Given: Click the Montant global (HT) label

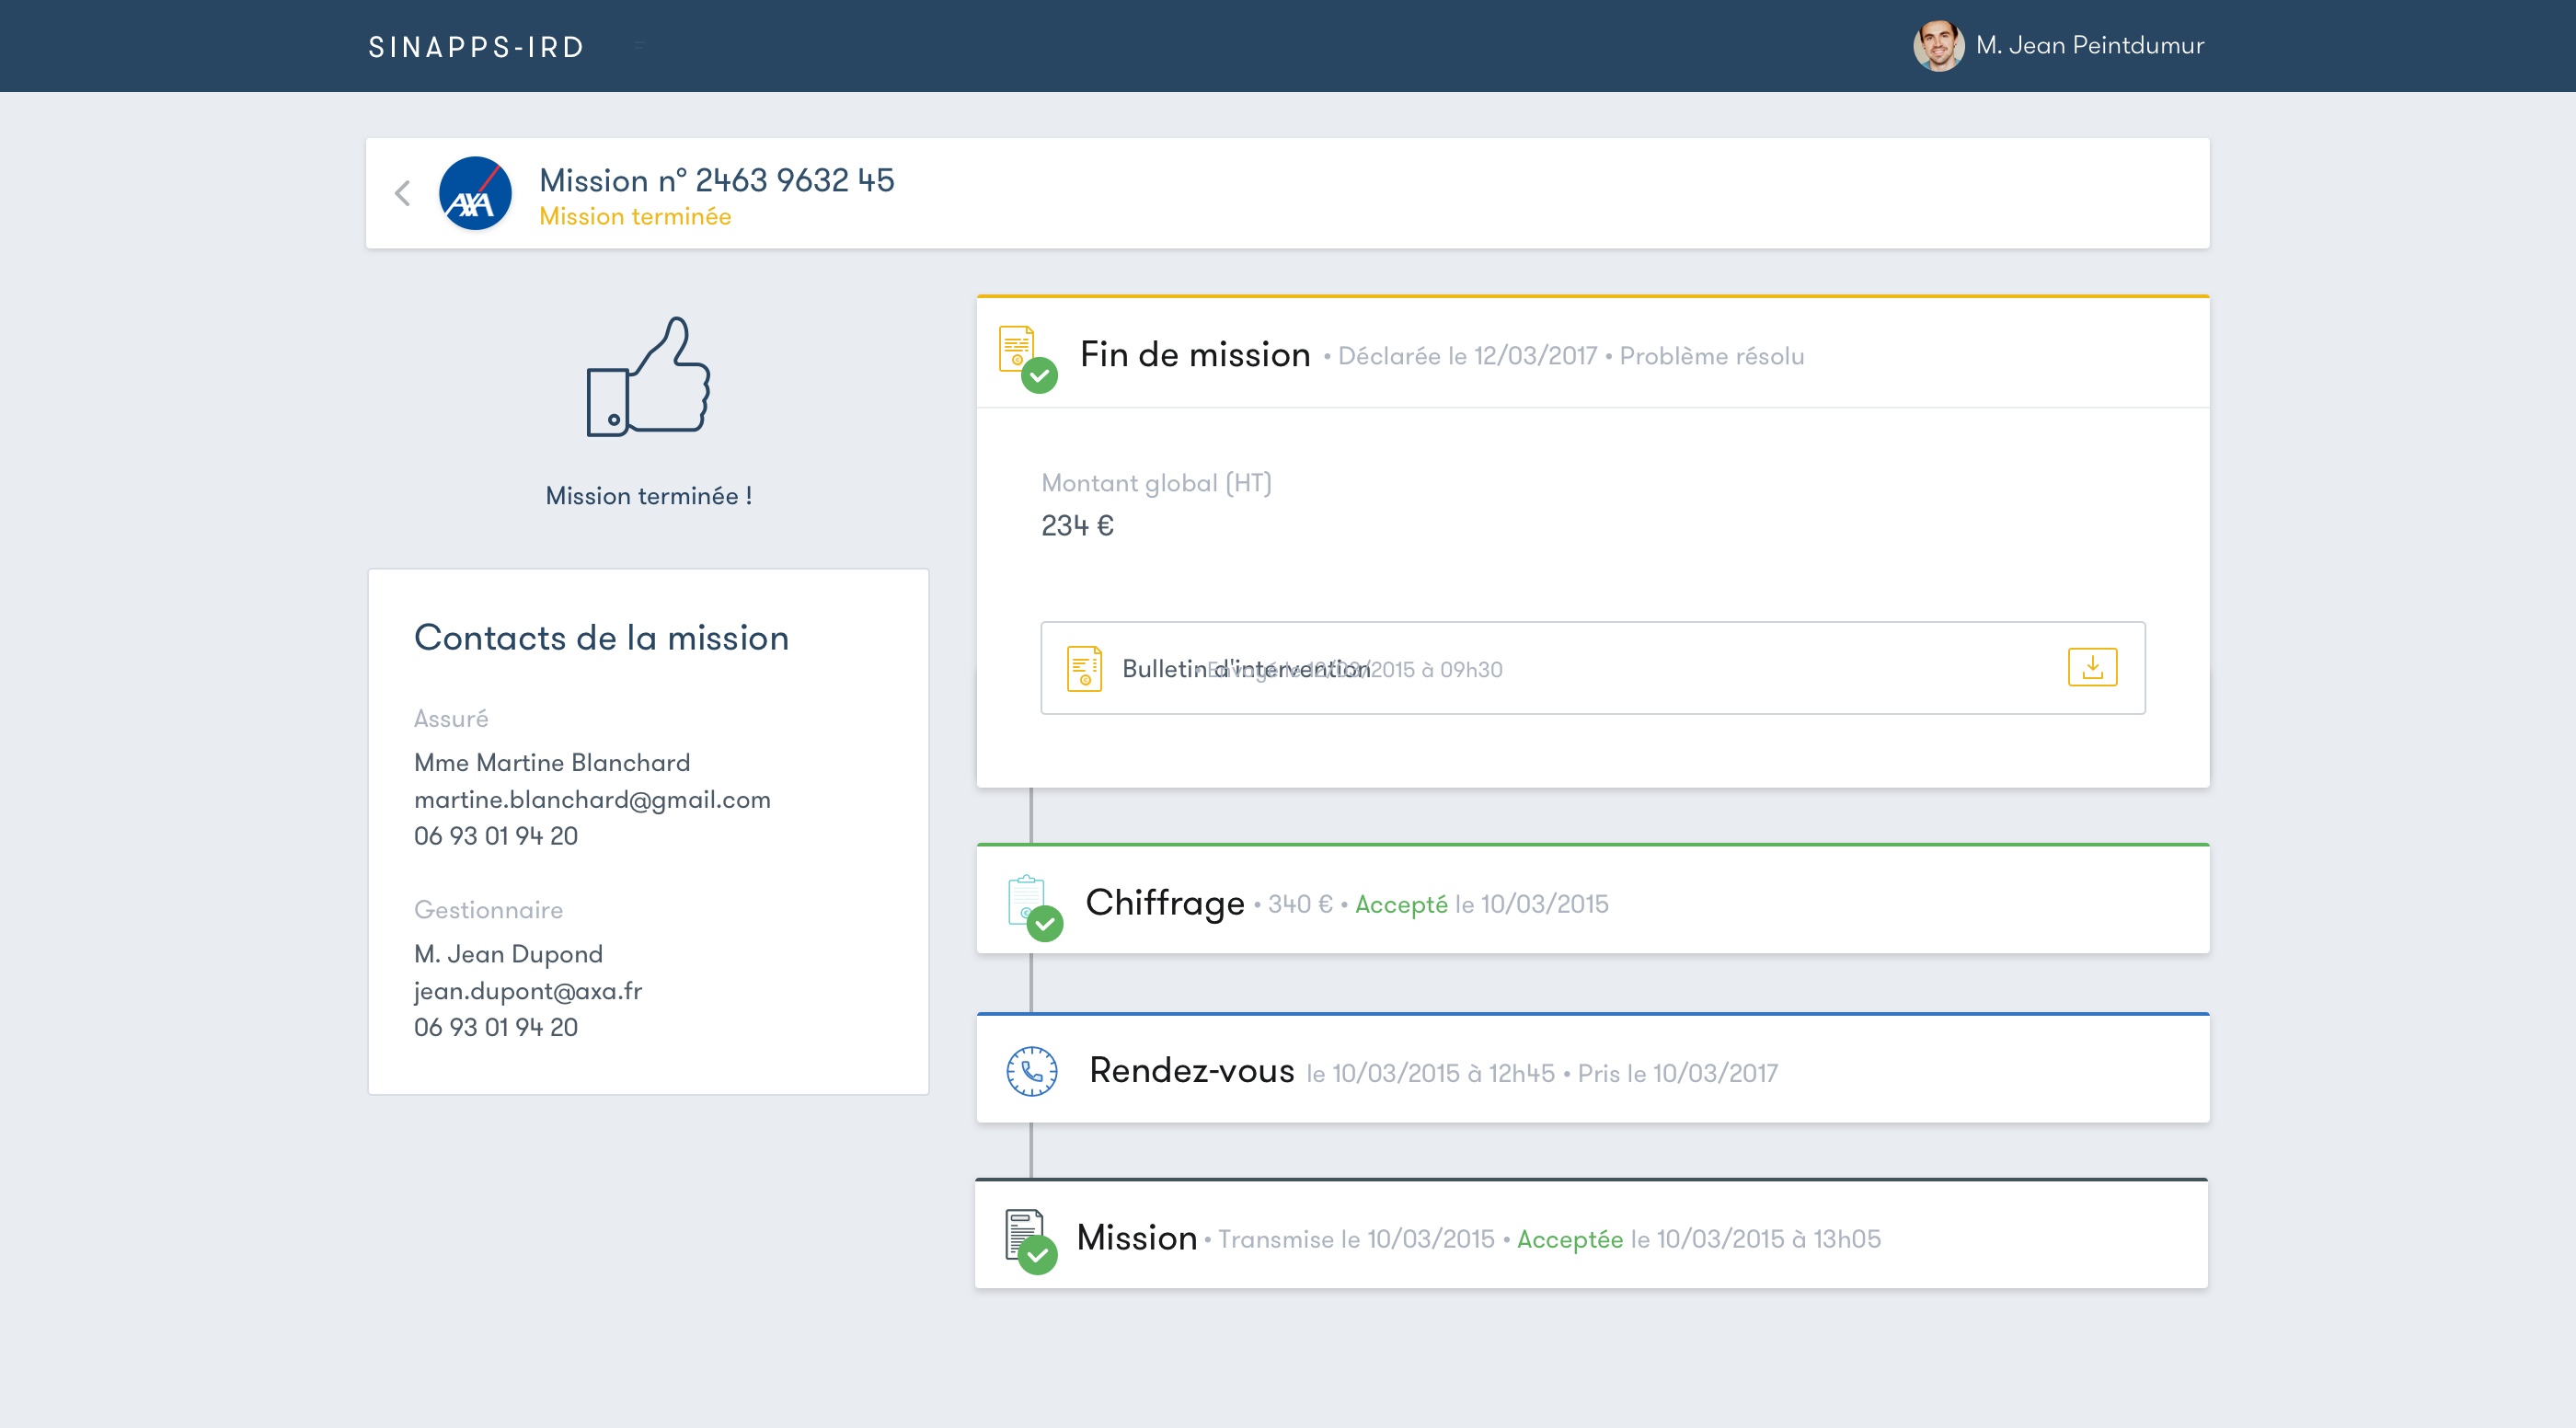Looking at the screenshot, I should click(1156, 483).
